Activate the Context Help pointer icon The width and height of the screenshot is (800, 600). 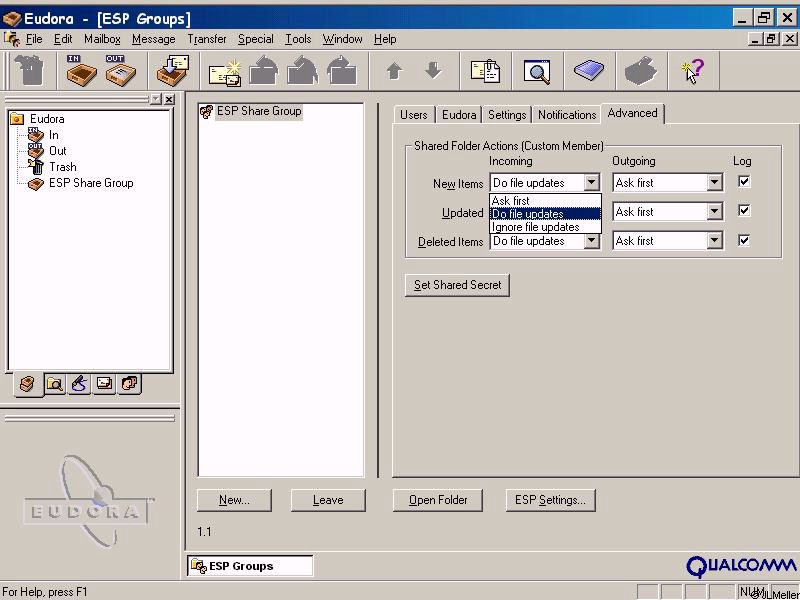pyautogui.click(x=692, y=71)
